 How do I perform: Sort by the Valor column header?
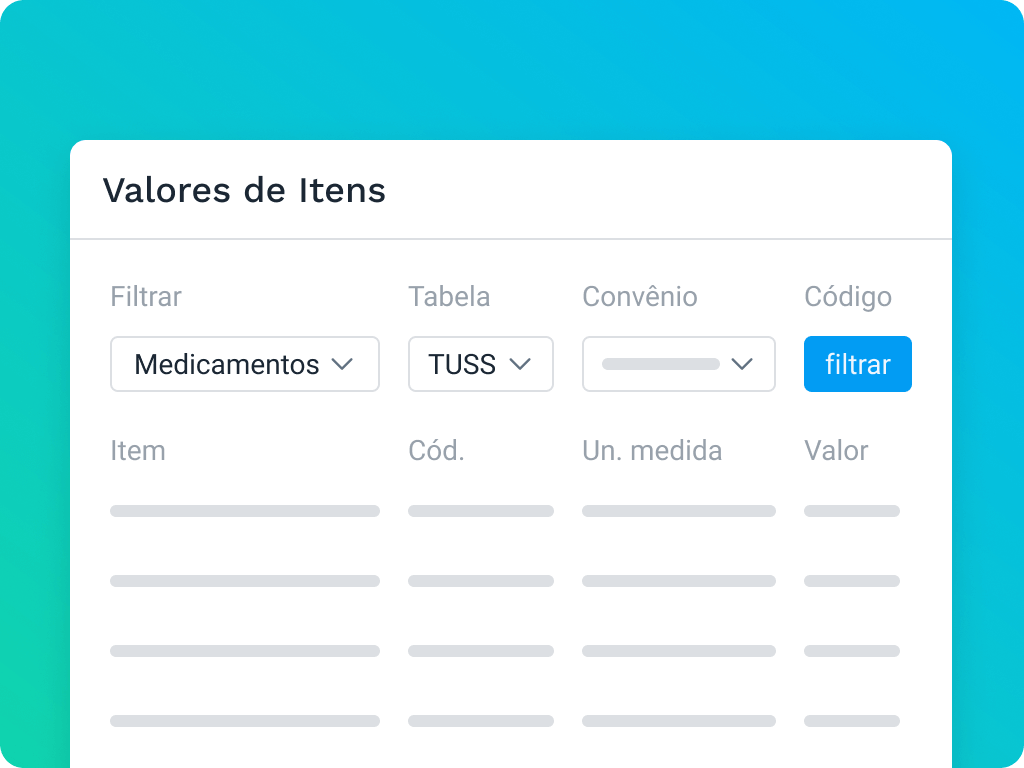click(x=836, y=451)
